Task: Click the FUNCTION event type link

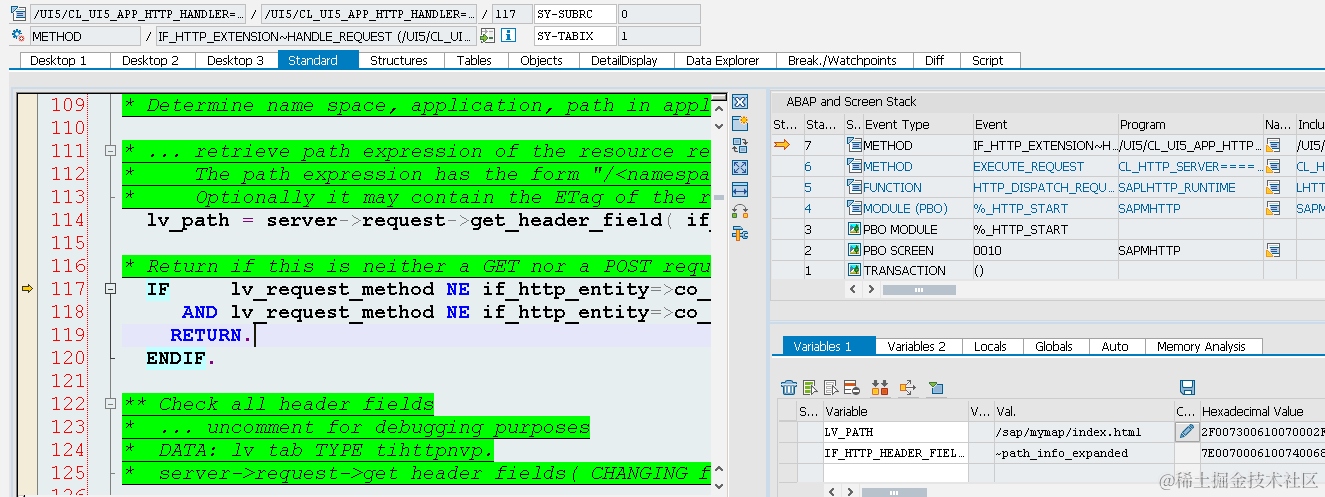Action: (893, 188)
